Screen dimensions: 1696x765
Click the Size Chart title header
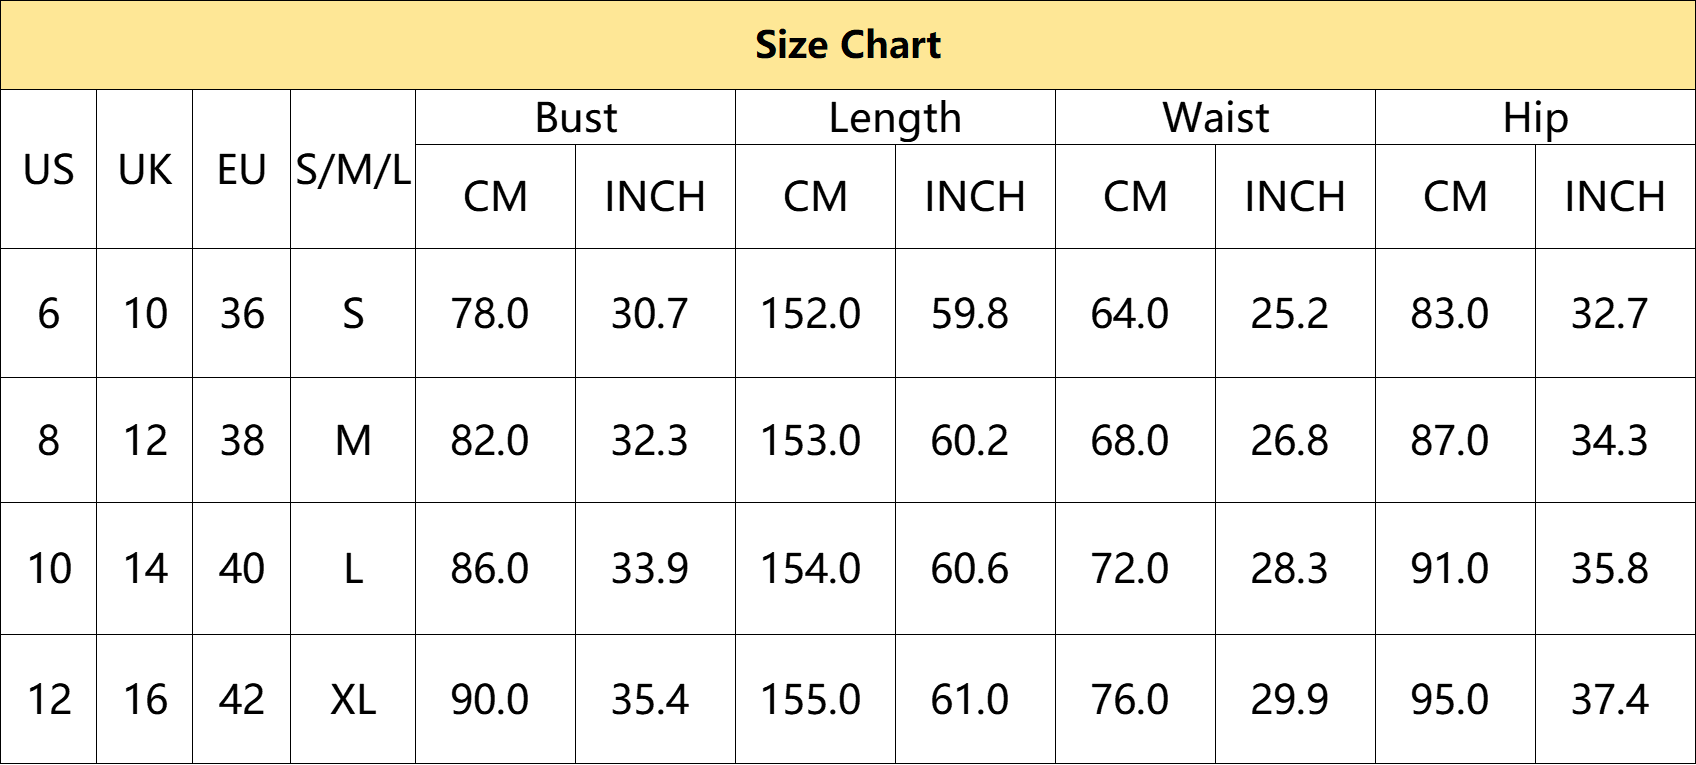848,45
